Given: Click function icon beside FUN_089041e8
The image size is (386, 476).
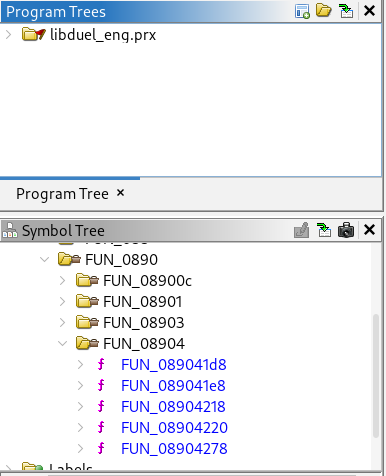Looking at the screenshot, I should [x=101, y=385].
